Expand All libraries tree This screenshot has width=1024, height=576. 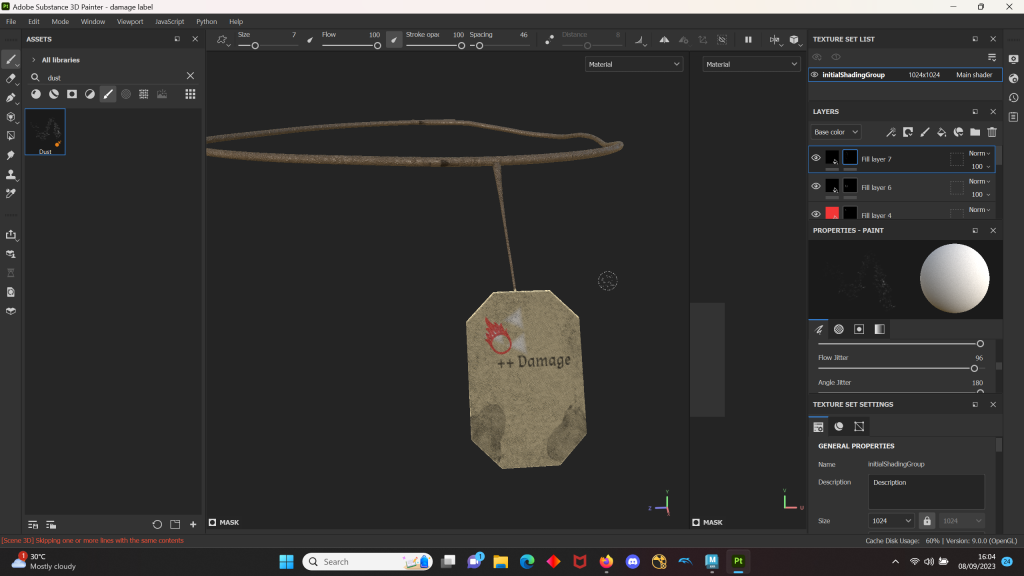pyautogui.click(x=34, y=60)
